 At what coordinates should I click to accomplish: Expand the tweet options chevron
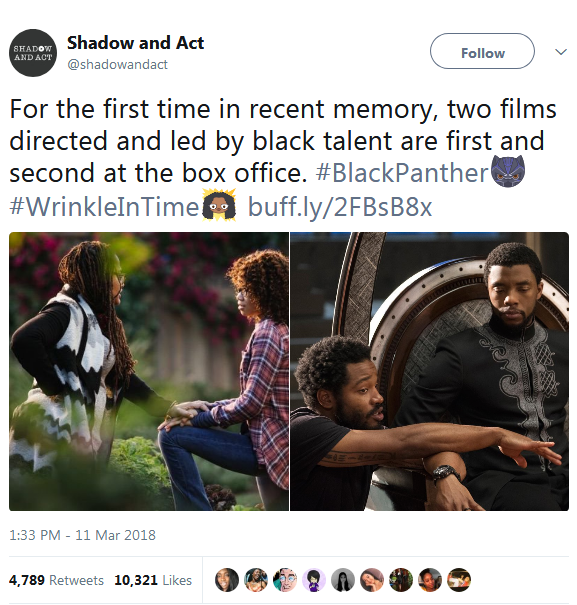click(561, 52)
